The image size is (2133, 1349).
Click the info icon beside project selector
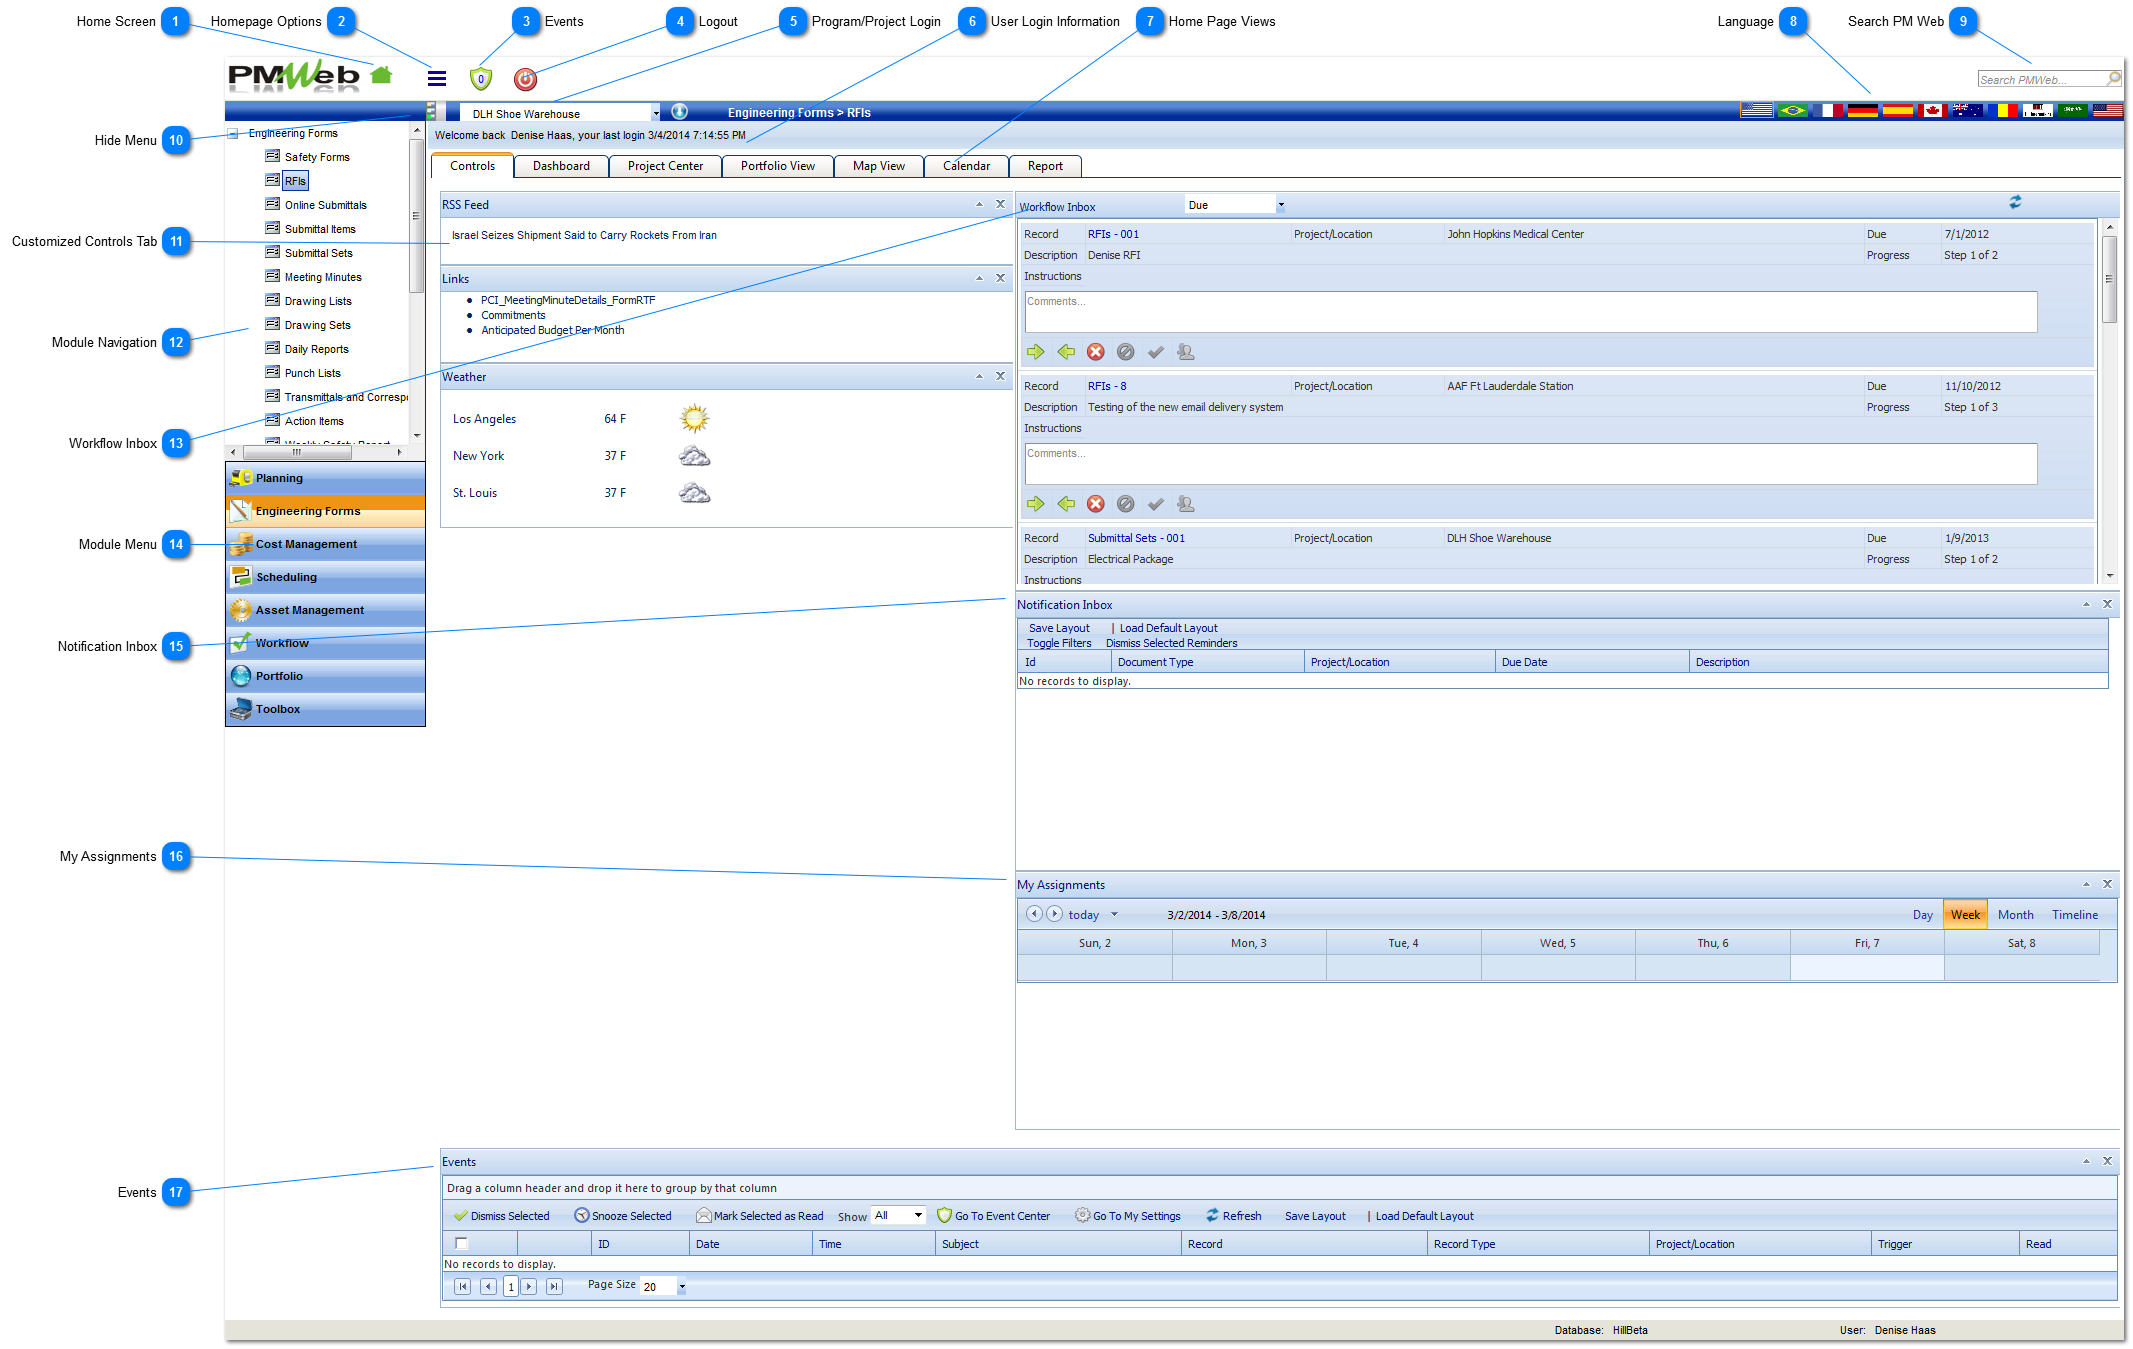pyautogui.click(x=679, y=112)
